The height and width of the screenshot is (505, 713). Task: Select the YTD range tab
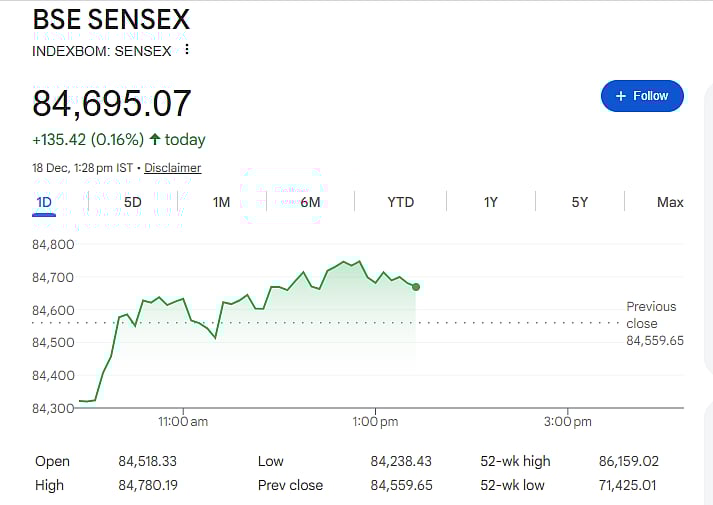(x=400, y=202)
